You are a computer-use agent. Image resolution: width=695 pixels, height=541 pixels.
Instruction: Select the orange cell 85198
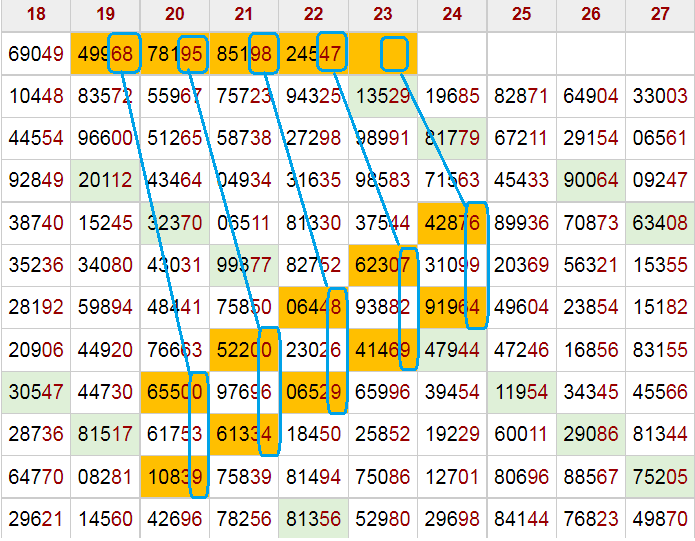[244, 53]
